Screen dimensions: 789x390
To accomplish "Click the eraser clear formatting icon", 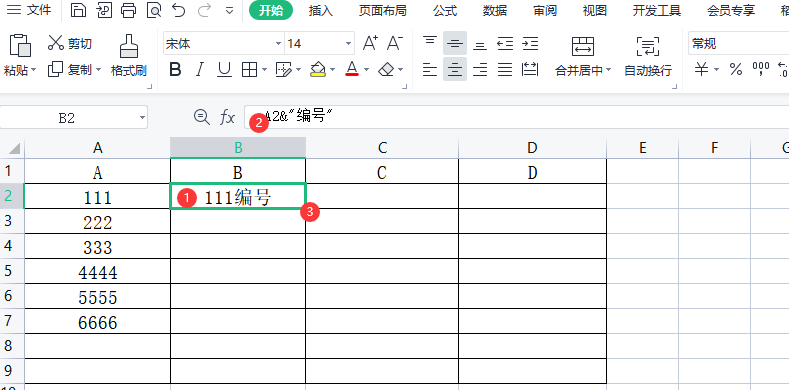I will (x=386, y=69).
